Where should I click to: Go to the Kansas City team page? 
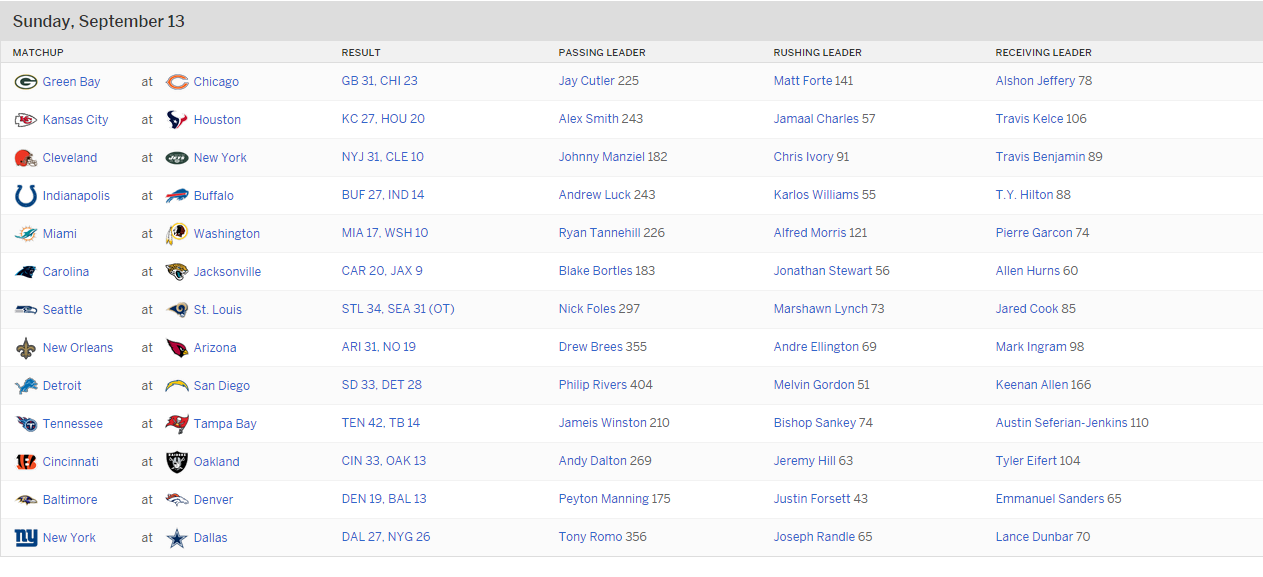click(x=75, y=120)
